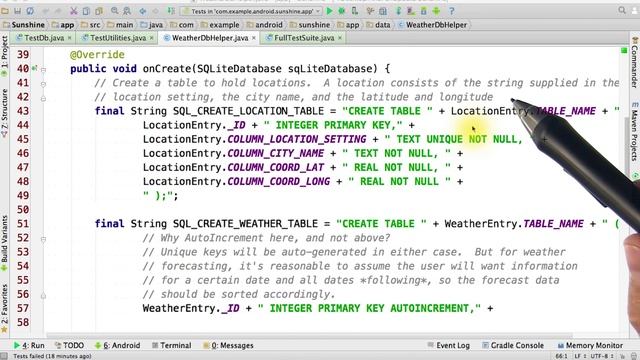This screenshot has height=360, width=640.
Task: Click the tool window toggle corner icon
Action: point(4,356)
